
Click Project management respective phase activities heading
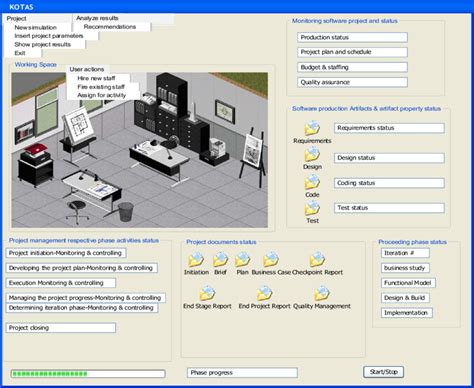pos(84,240)
